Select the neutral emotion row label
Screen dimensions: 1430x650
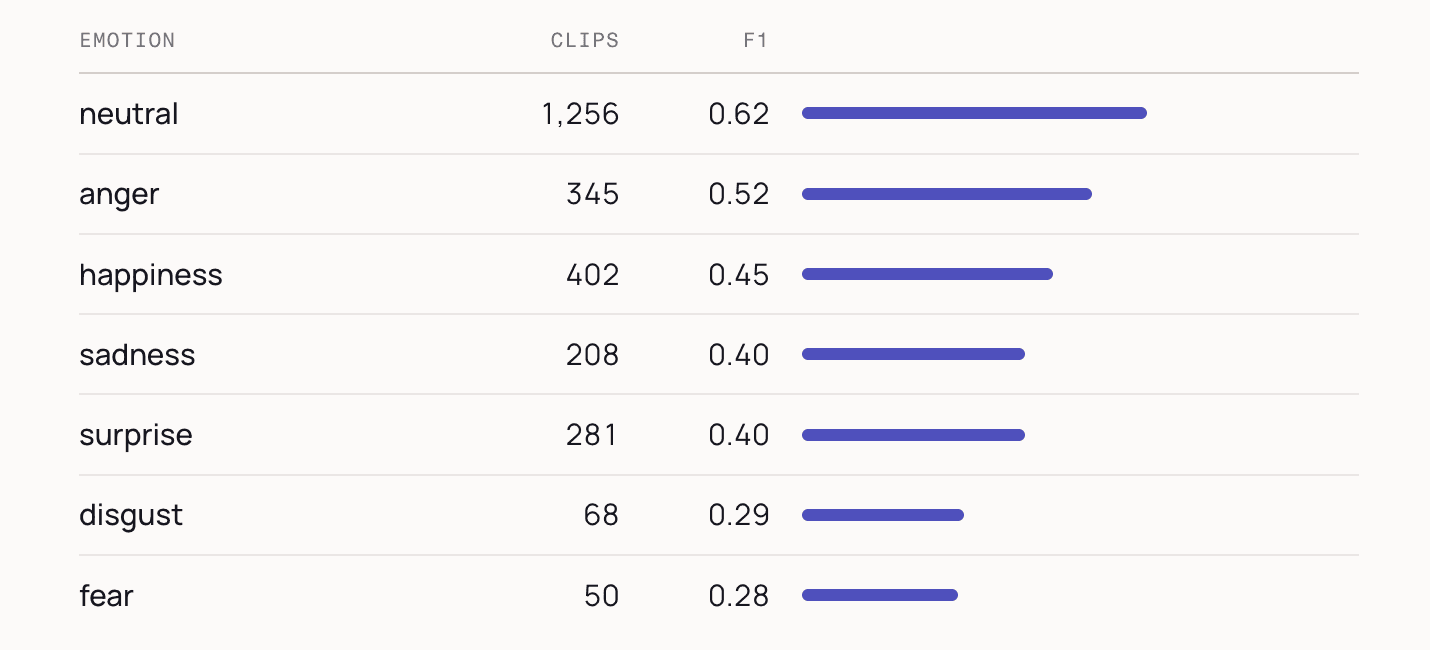(x=128, y=114)
